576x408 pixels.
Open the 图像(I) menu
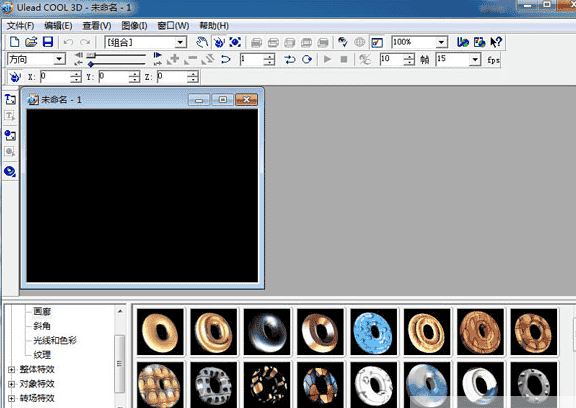pos(134,26)
